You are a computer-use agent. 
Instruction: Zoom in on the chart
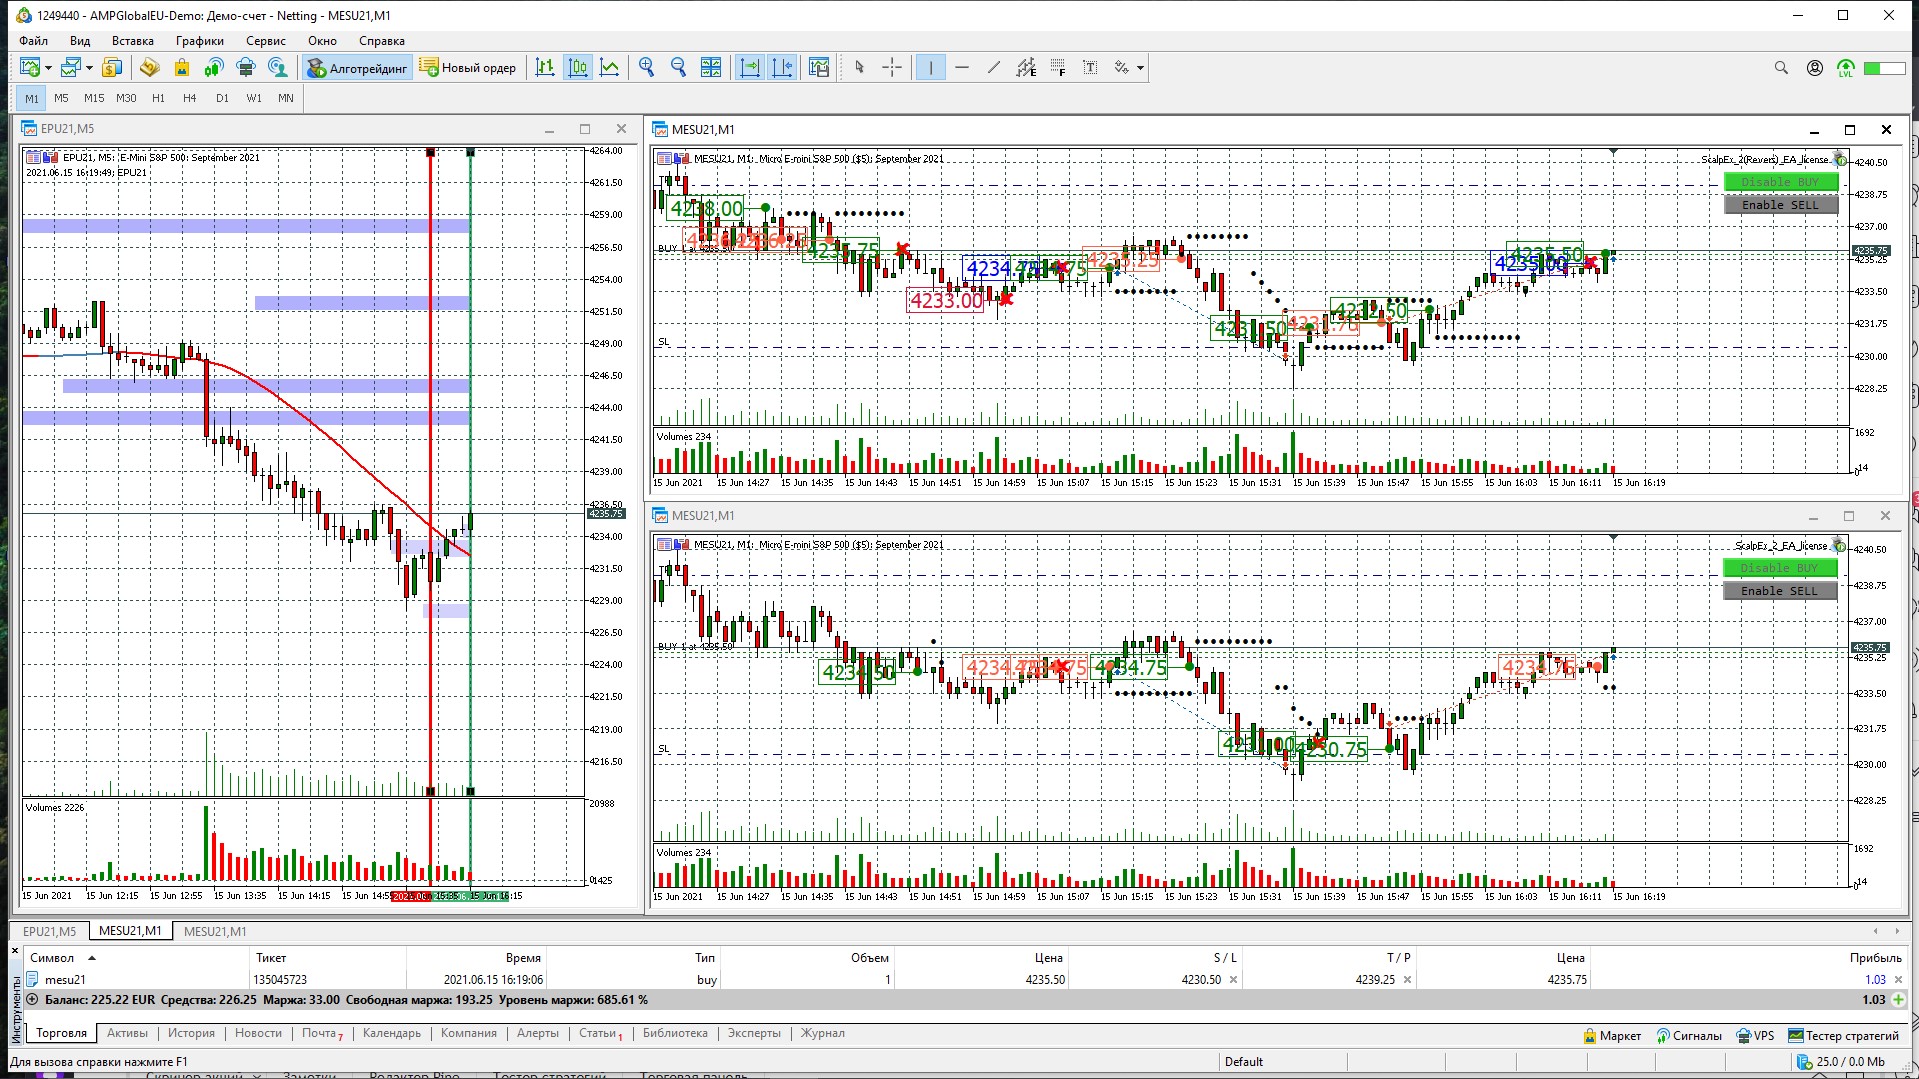point(647,68)
